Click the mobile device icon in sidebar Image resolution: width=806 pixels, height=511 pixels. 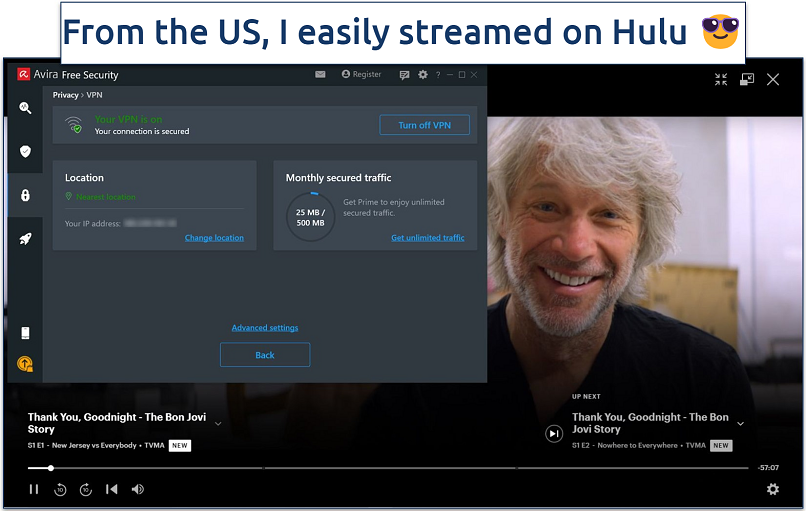pos(25,333)
